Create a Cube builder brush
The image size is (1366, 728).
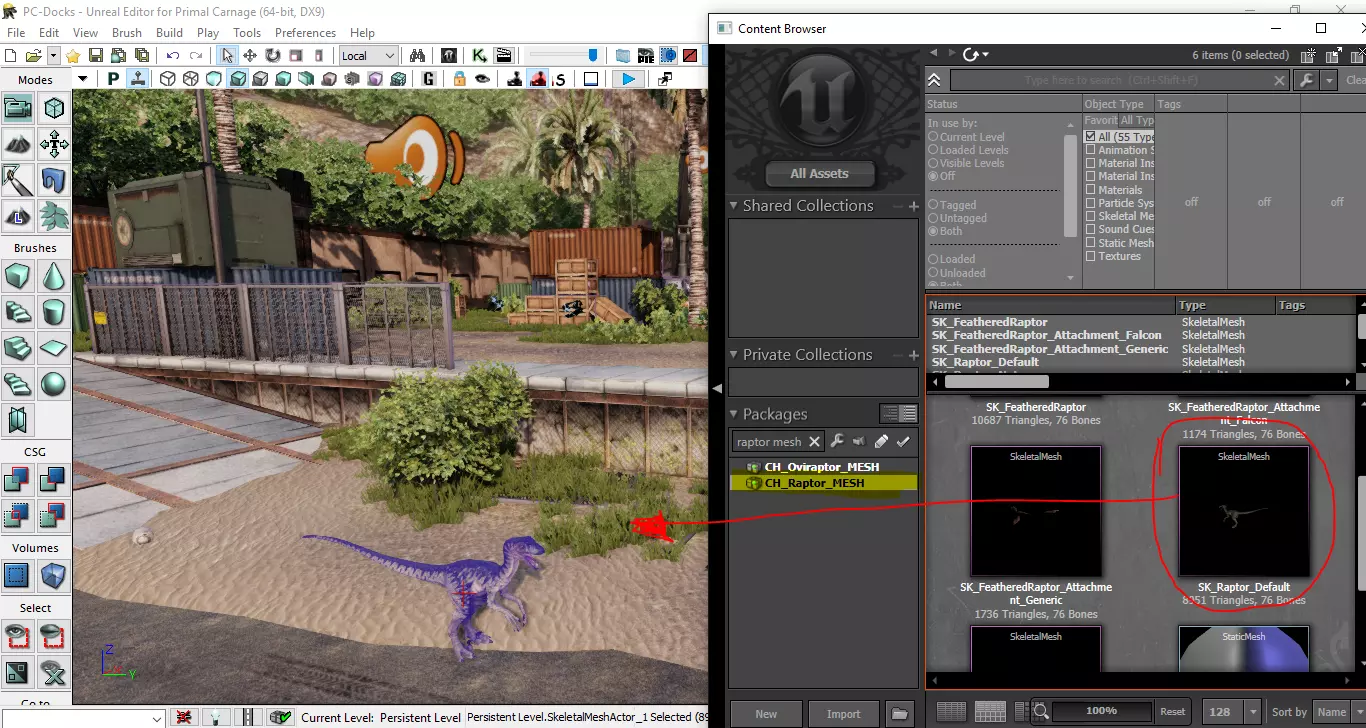coord(18,276)
